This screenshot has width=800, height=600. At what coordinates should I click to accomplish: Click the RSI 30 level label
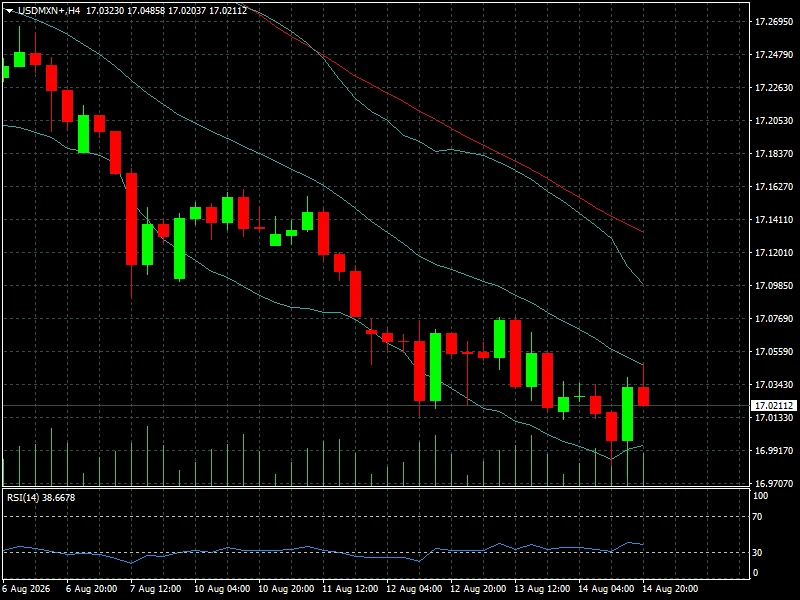click(757, 553)
